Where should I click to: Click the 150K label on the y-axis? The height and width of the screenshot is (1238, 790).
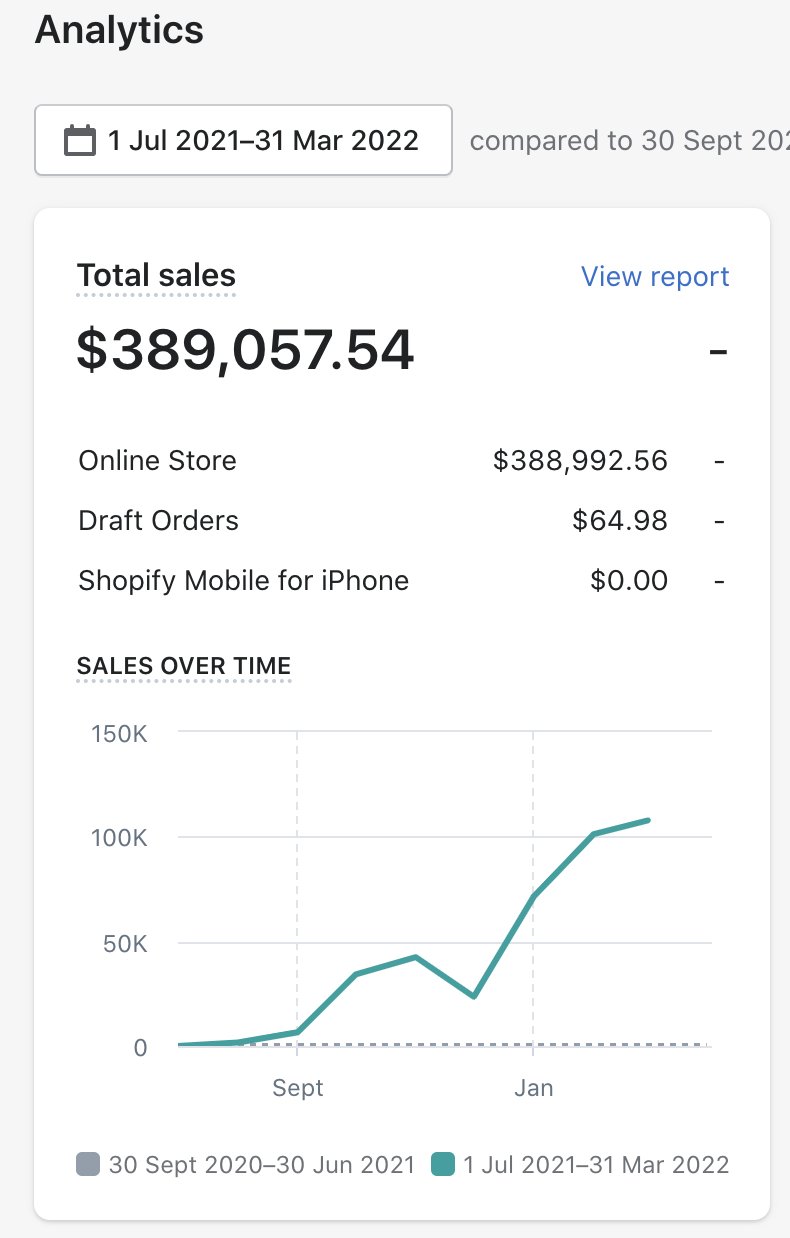click(118, 734)
